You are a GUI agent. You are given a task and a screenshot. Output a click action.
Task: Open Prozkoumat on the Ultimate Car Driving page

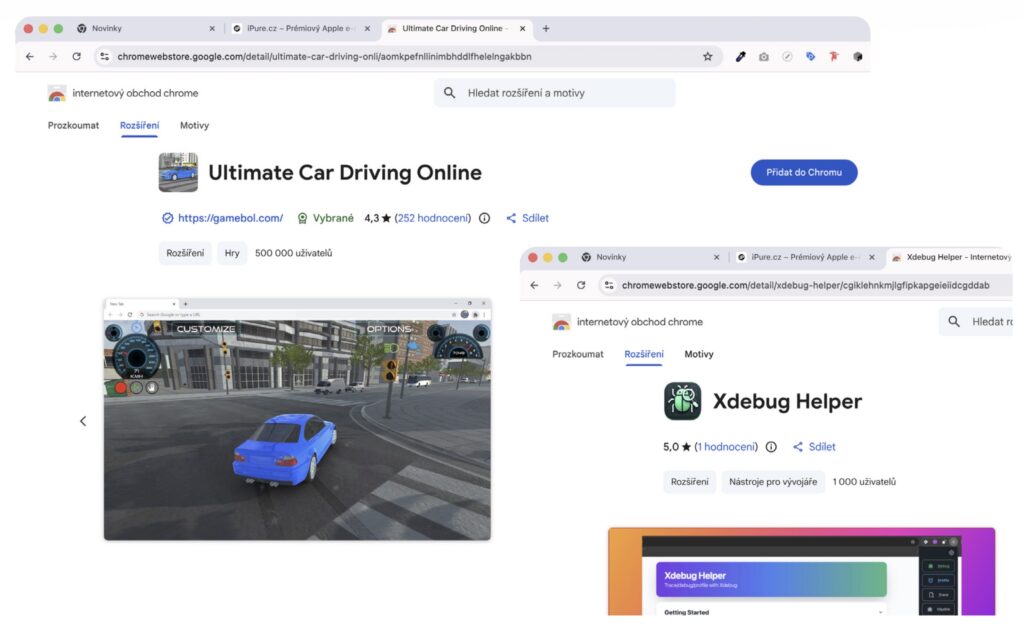pos(73,125)
